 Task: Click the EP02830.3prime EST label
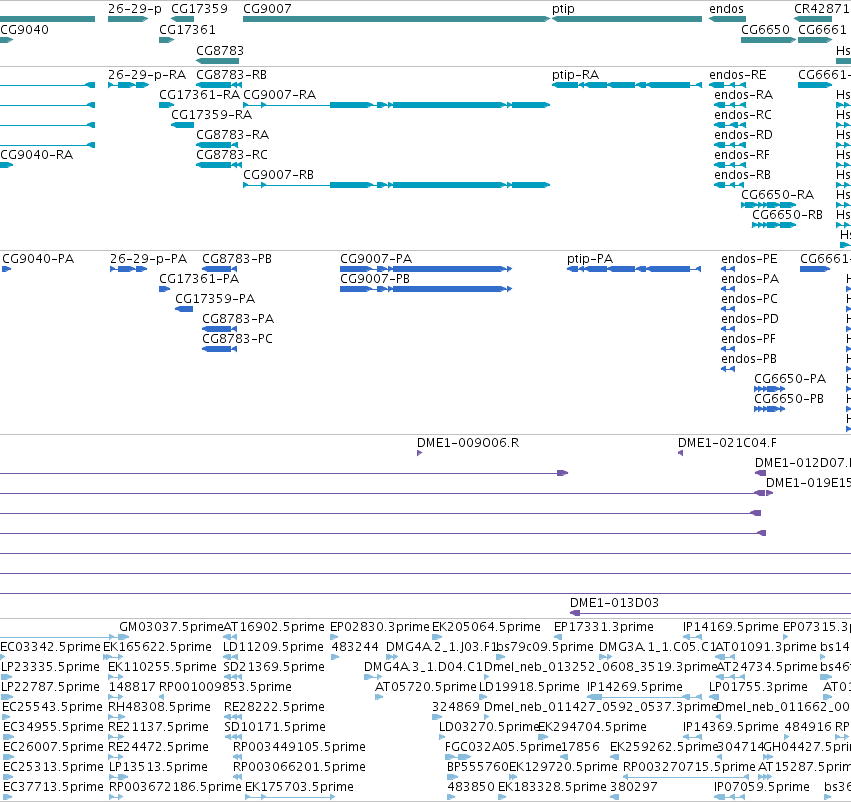[380, 627]
